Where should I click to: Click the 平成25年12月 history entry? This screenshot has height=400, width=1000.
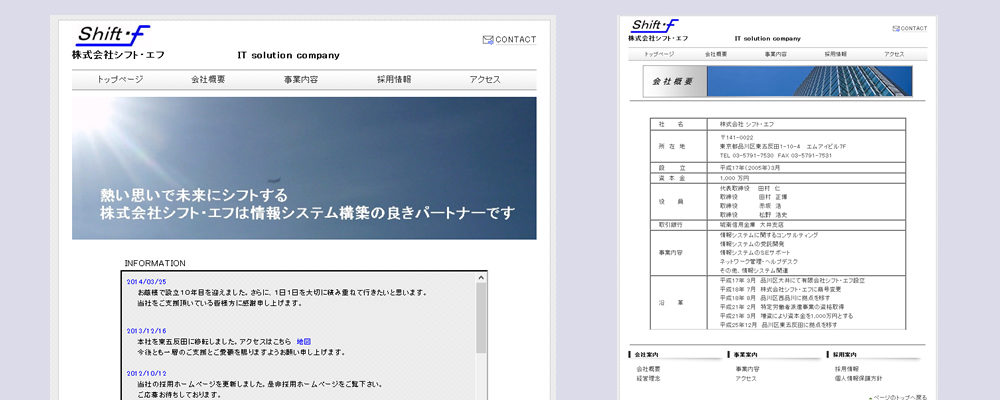click(x=778, y=325)
